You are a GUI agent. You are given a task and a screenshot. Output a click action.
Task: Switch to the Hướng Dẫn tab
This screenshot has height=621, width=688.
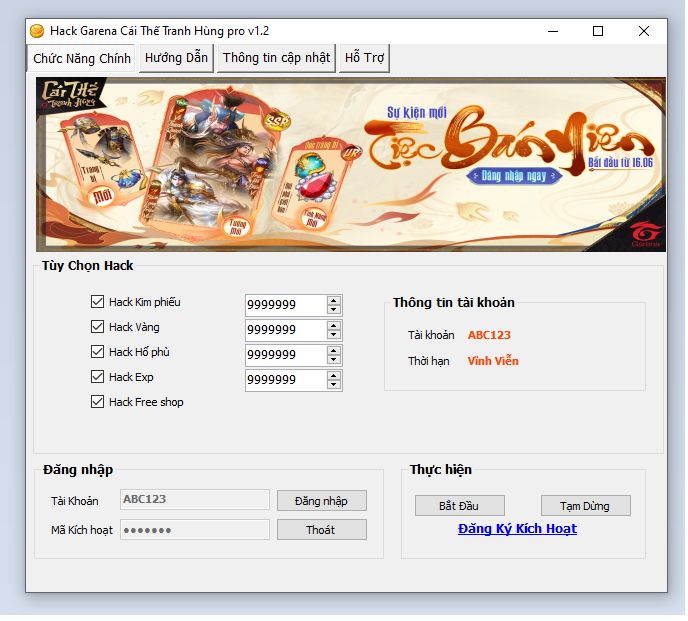pyautogui.click(x=176, y=58)
